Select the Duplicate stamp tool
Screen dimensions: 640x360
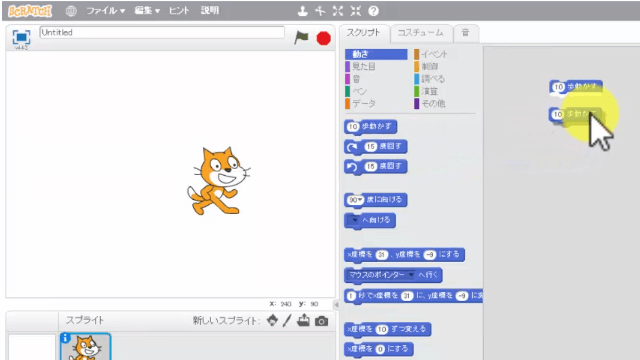[302, 11]
